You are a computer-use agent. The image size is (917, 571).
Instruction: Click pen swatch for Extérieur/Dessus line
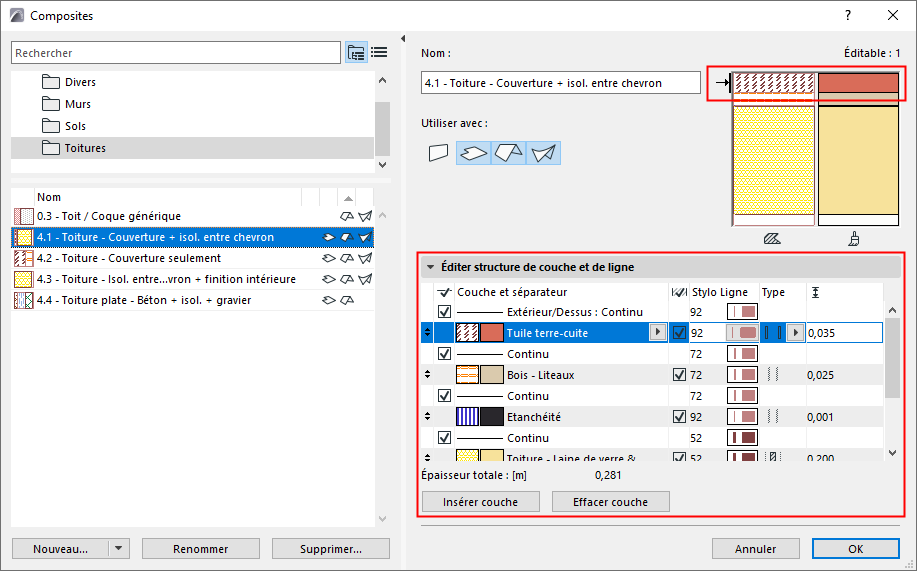click(x=742, y=312)
